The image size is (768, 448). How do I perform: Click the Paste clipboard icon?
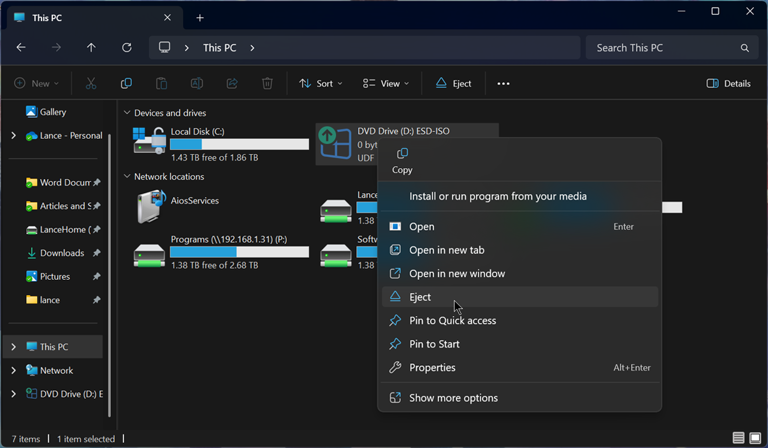point(161,83)
